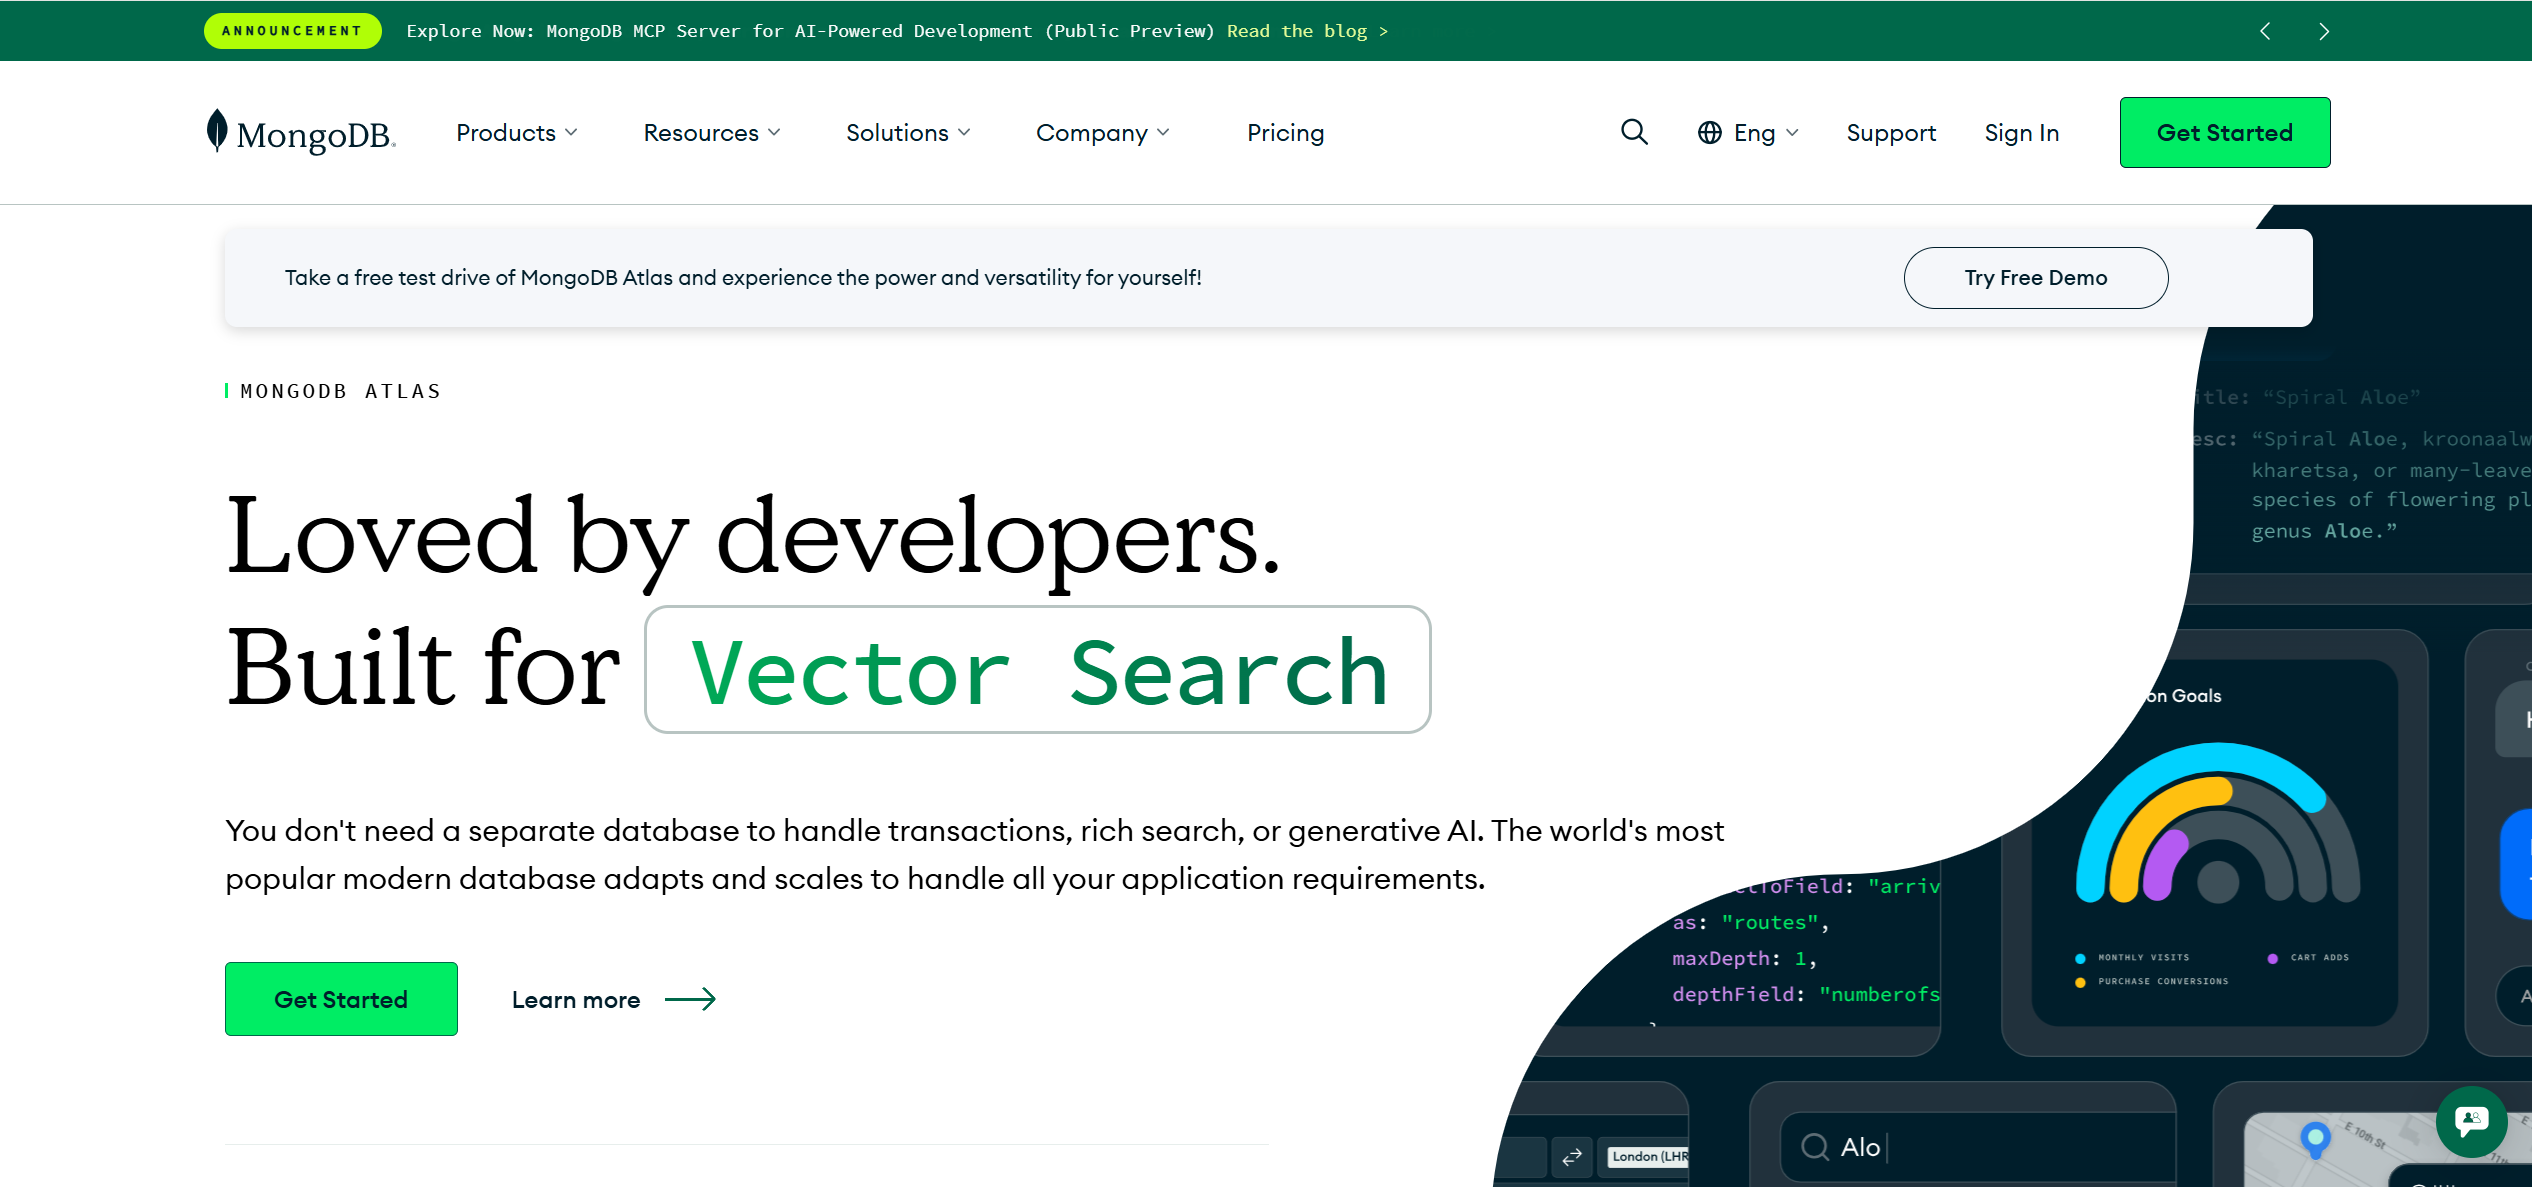2532x1187 pixels.
Task: Expand the Products menu
Action: tap(516, 133)
